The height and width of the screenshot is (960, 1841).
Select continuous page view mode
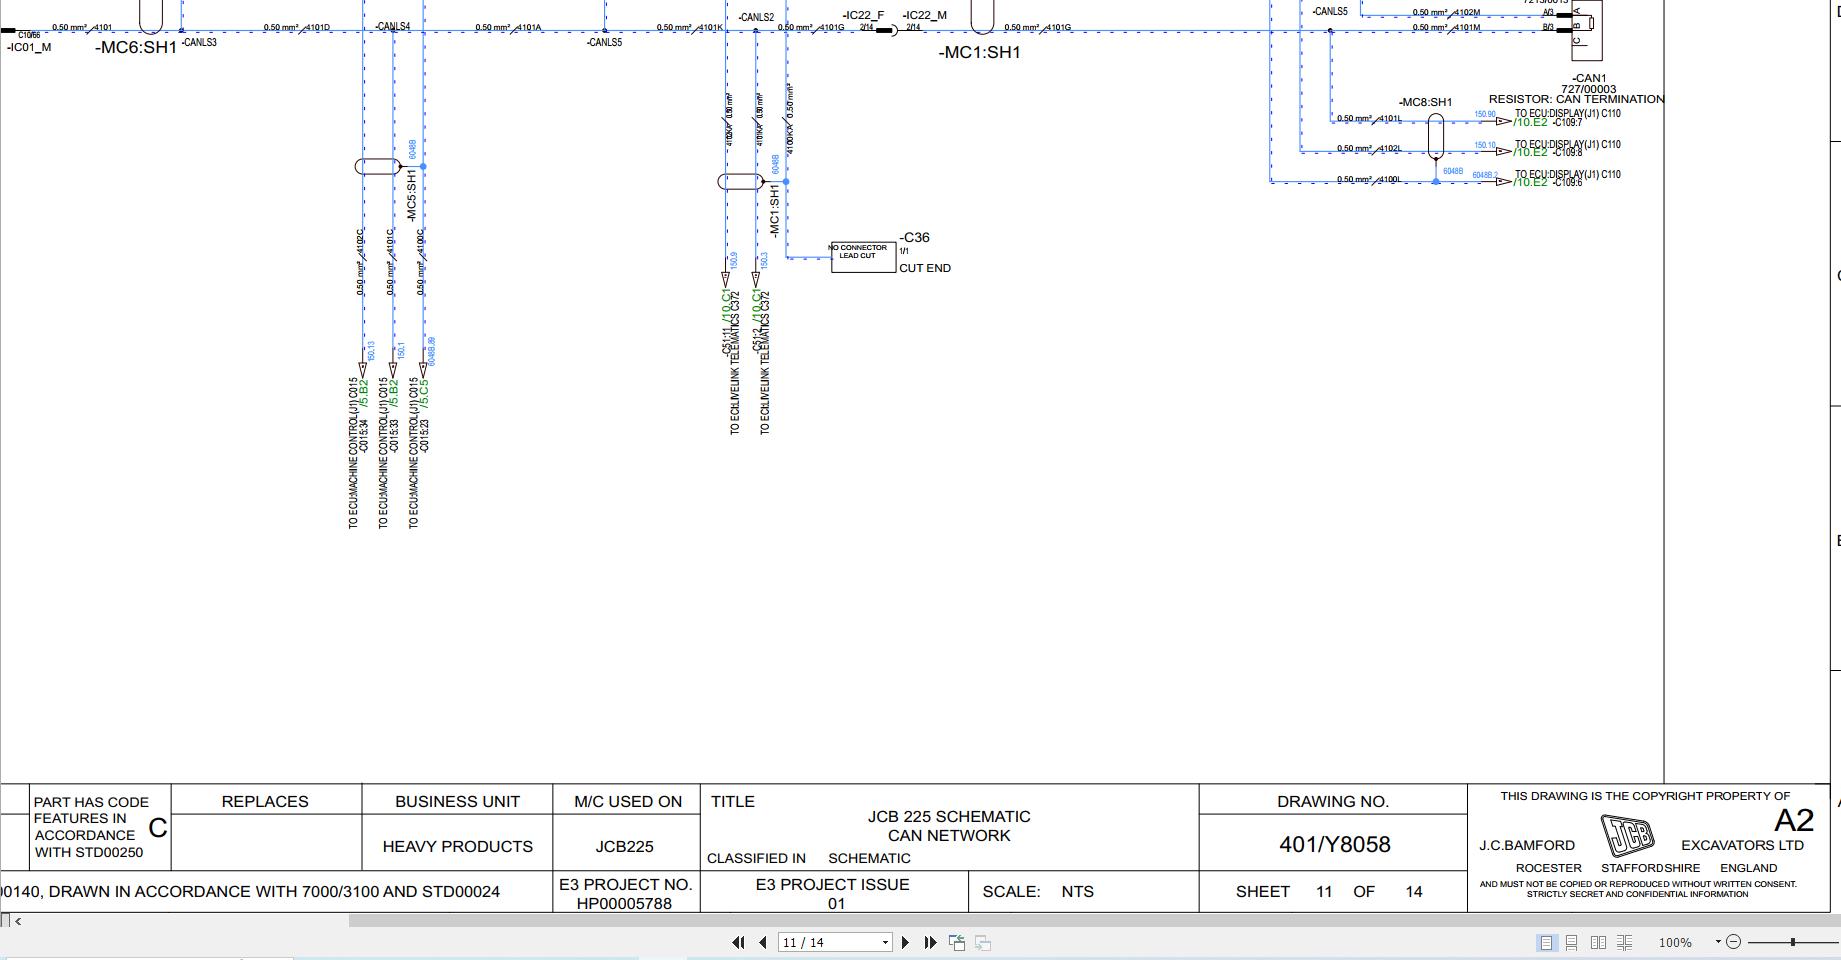point(1572,942)
